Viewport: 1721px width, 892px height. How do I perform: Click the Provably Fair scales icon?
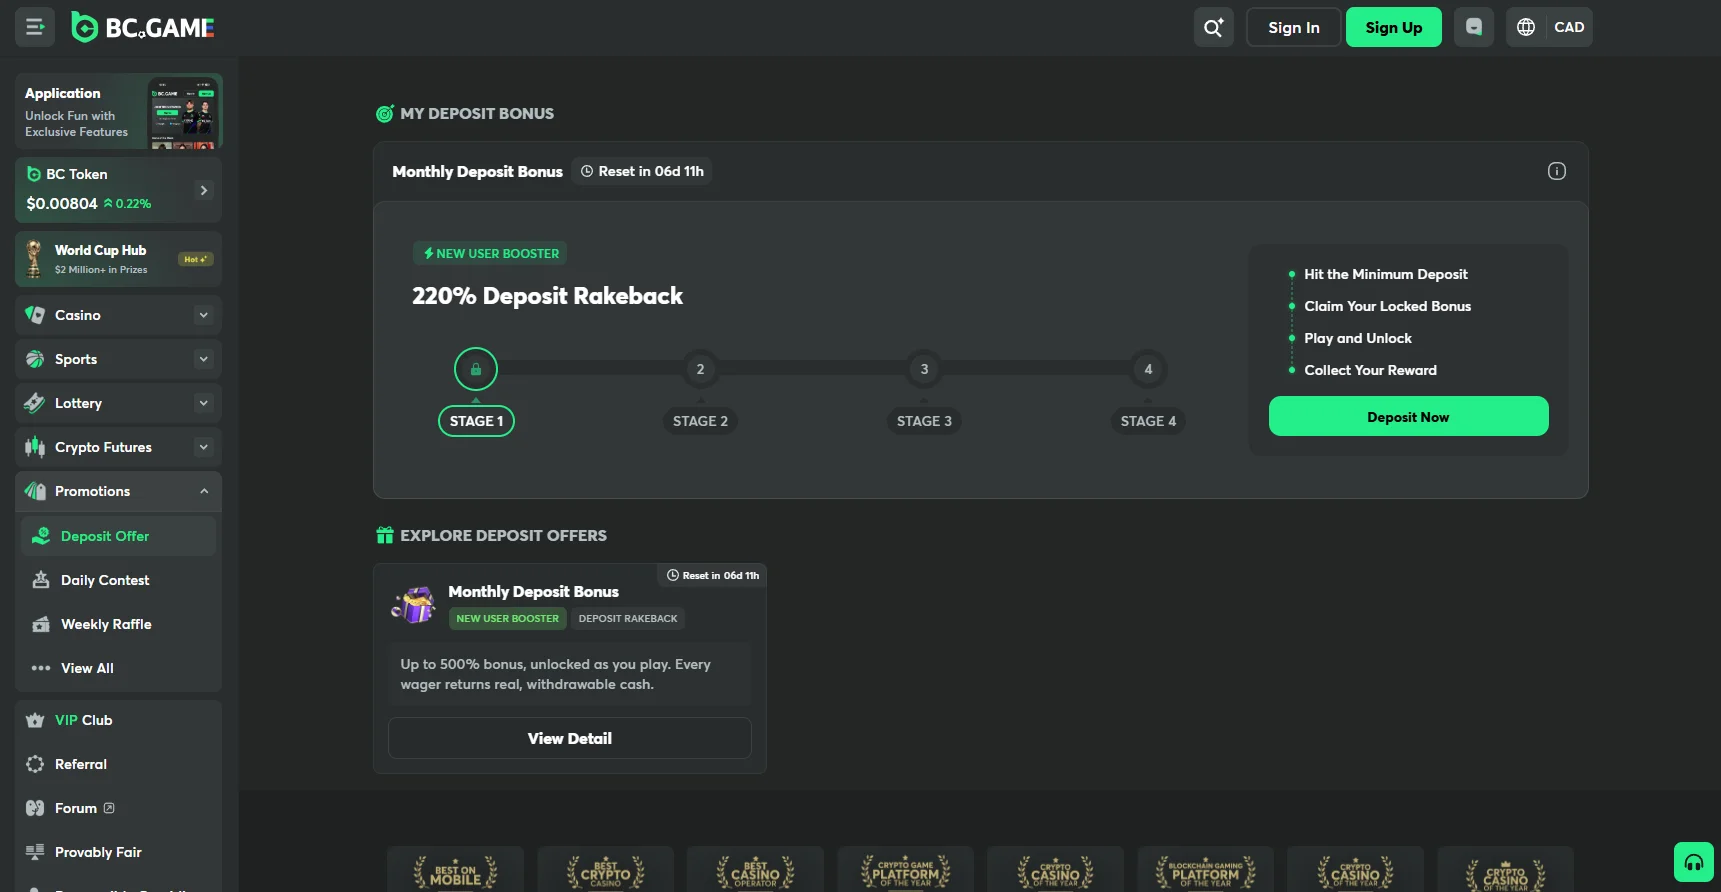tap(35, 852)
